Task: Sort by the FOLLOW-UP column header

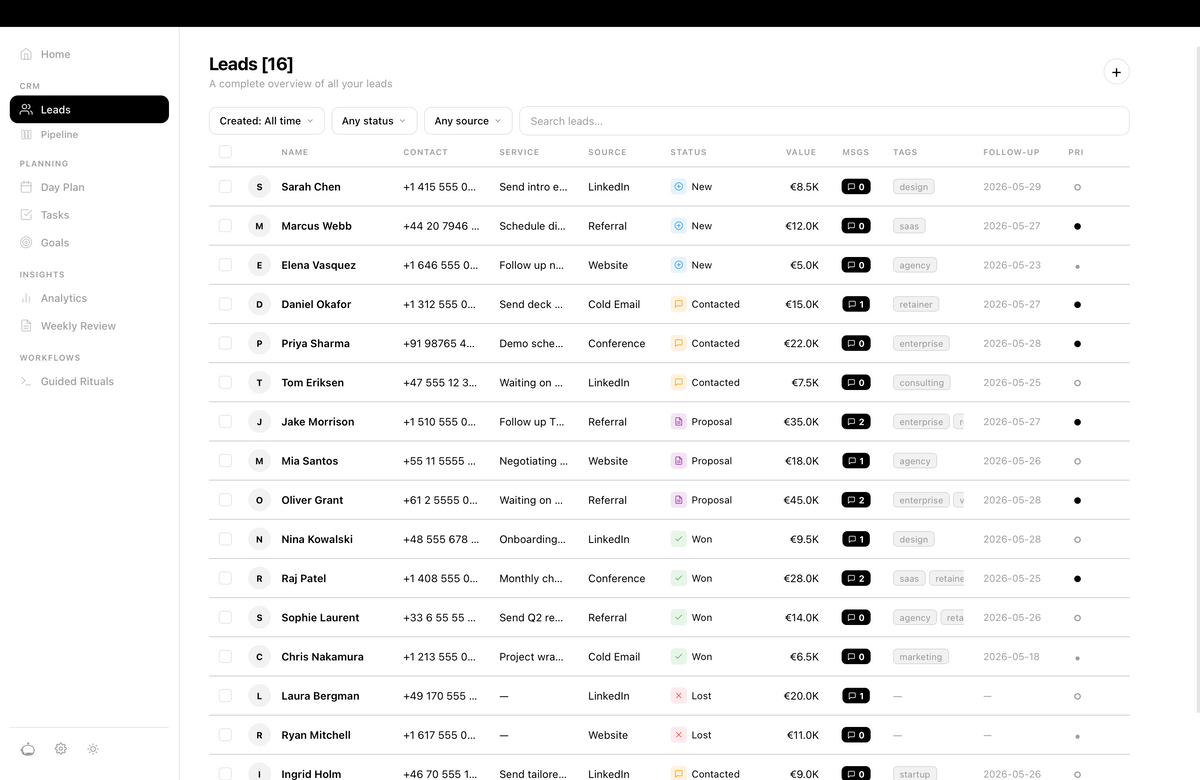Action: (x=1011, y=152)
